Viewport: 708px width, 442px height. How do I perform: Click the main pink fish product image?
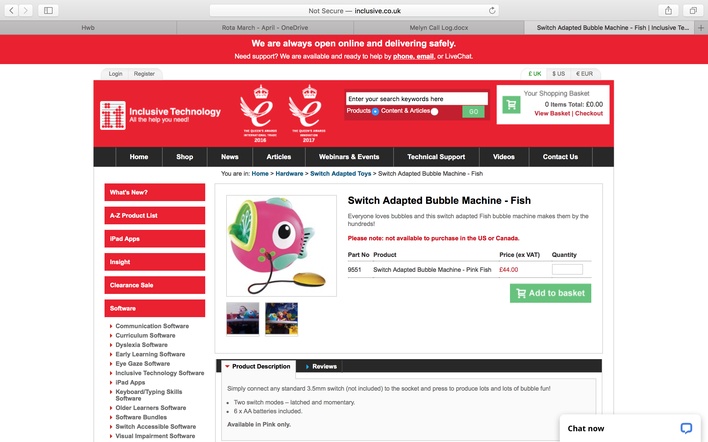point(281,246)
